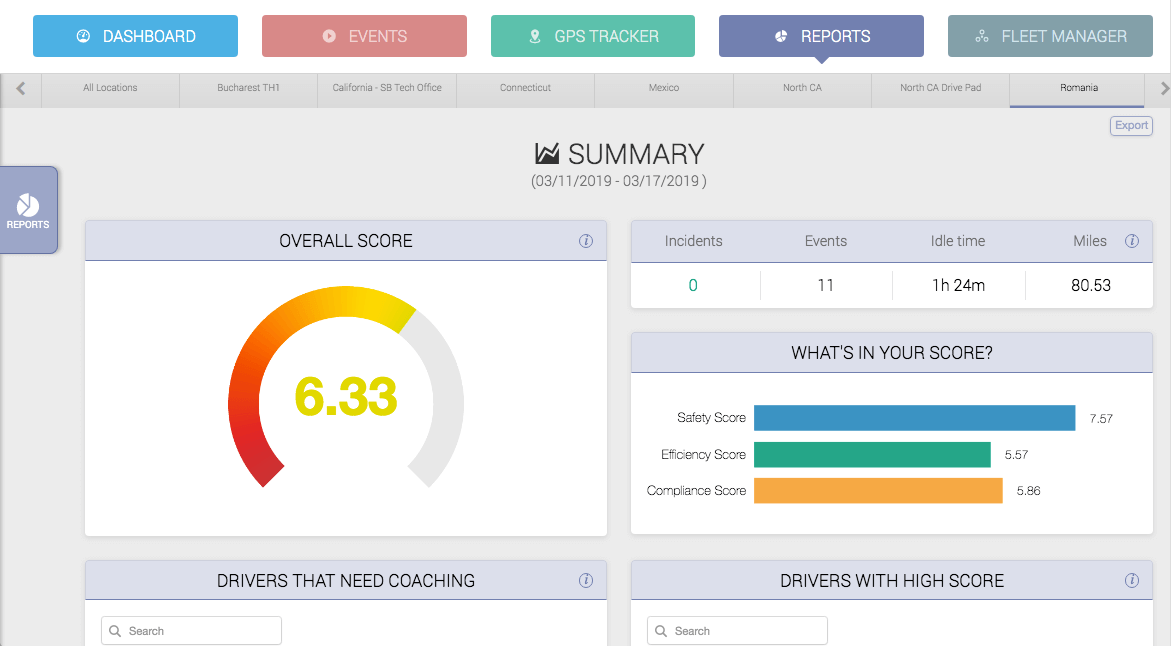This screenshot has width=1171, height=646.
Task: Click the Overall Score info icon
Action: point(586,241)
